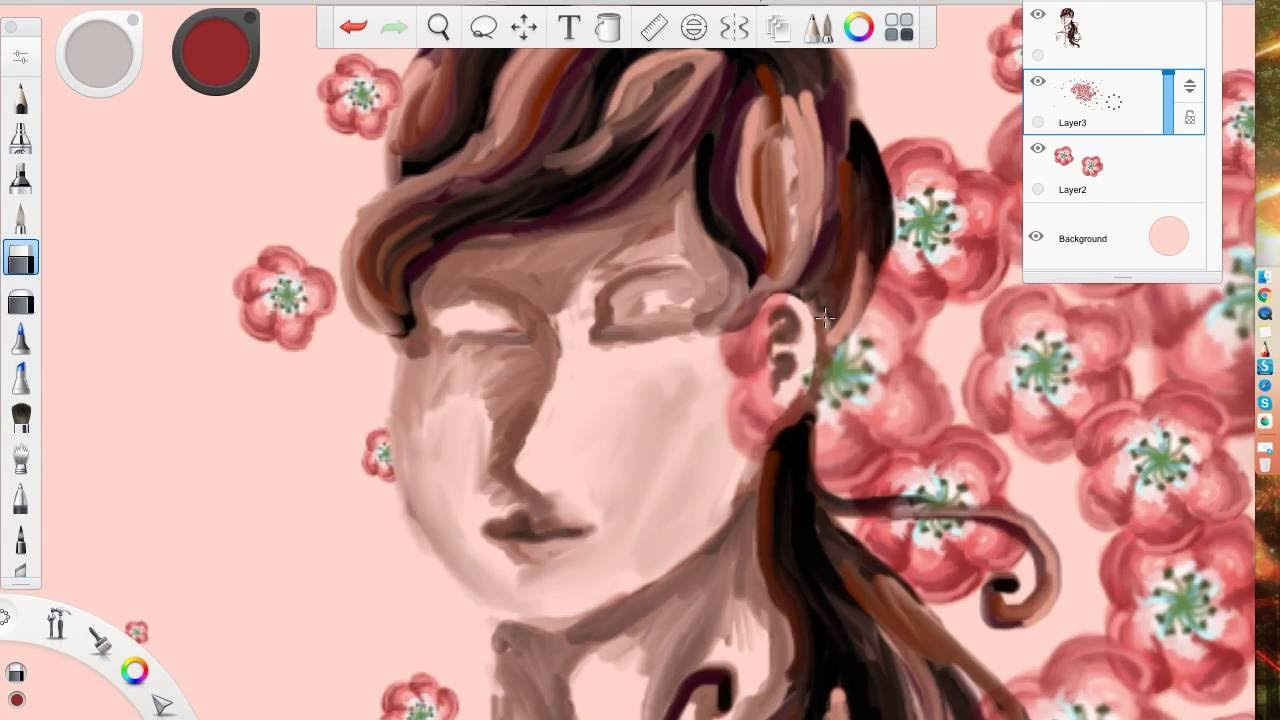Undo the last stroke with the red arrow
This screenshot has width=1280, height=720.
coord(353,28)
